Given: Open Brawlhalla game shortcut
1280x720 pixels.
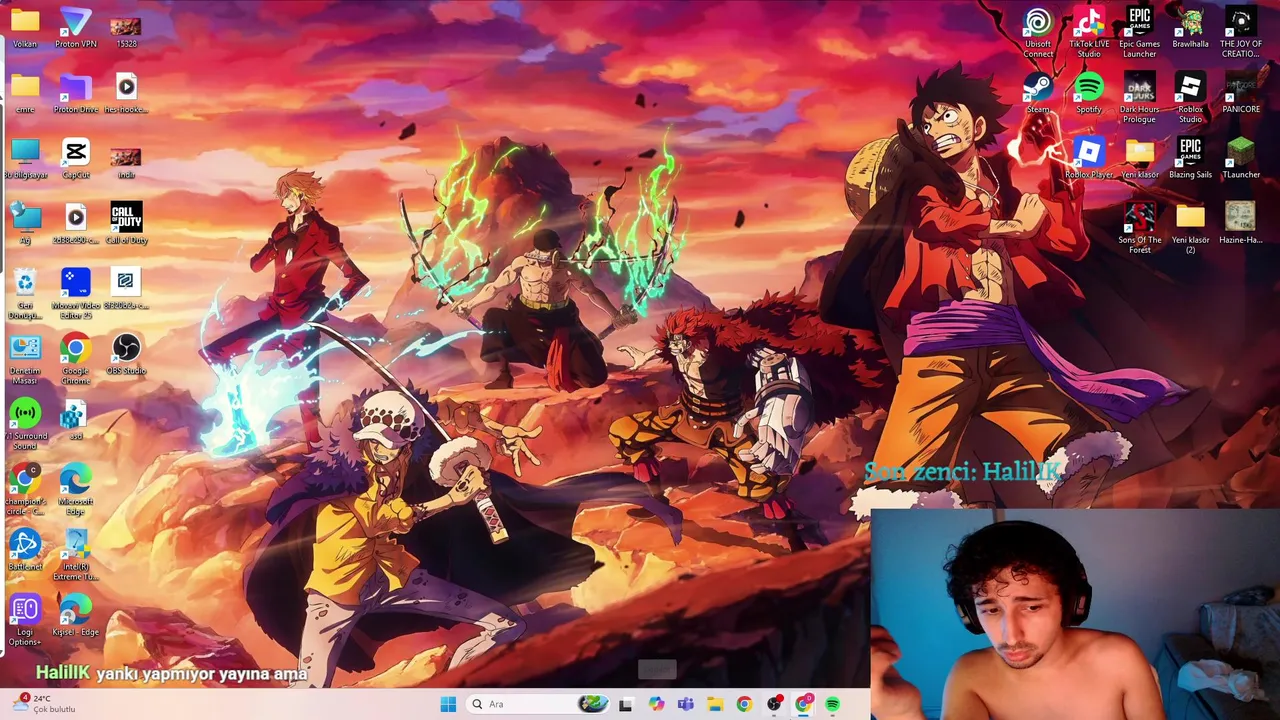Looking at the screenshot, I should (1190, 27).
